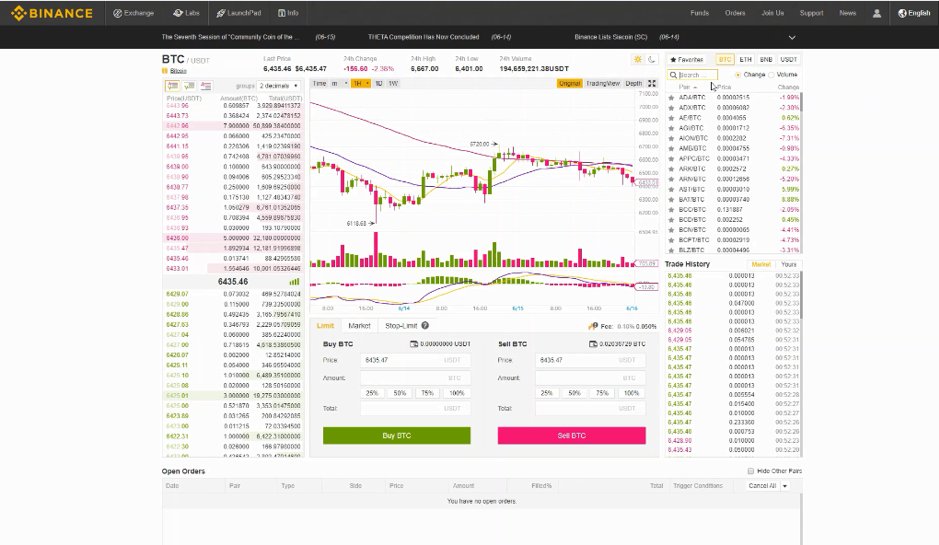Expand chart to fullscreen

tap(652, 83)
